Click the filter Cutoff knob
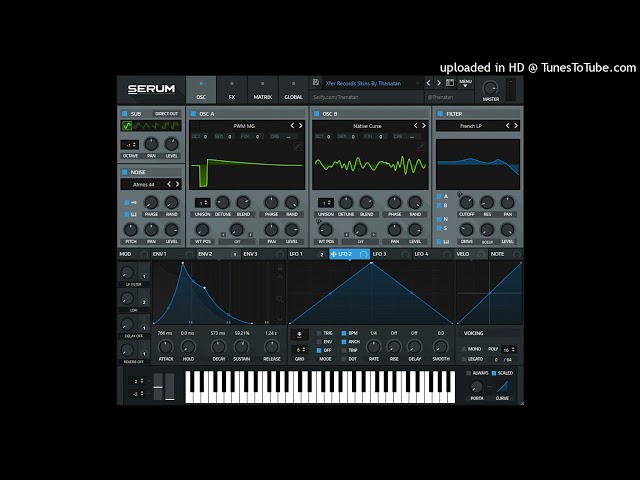 click(x=467, y=202)
